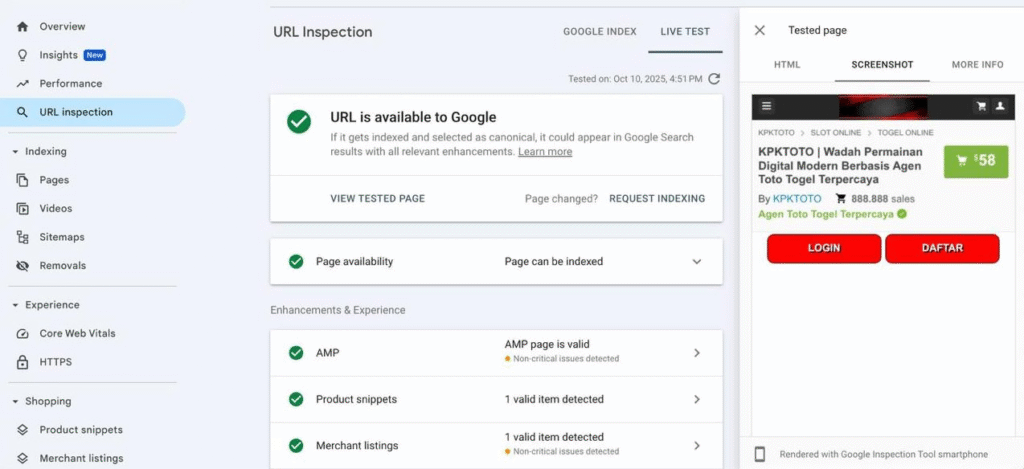Click Request Indexing
Image resolution: width=1024 pixels, height=469 pixels.
pyautogui.click(x=657, y=199)
